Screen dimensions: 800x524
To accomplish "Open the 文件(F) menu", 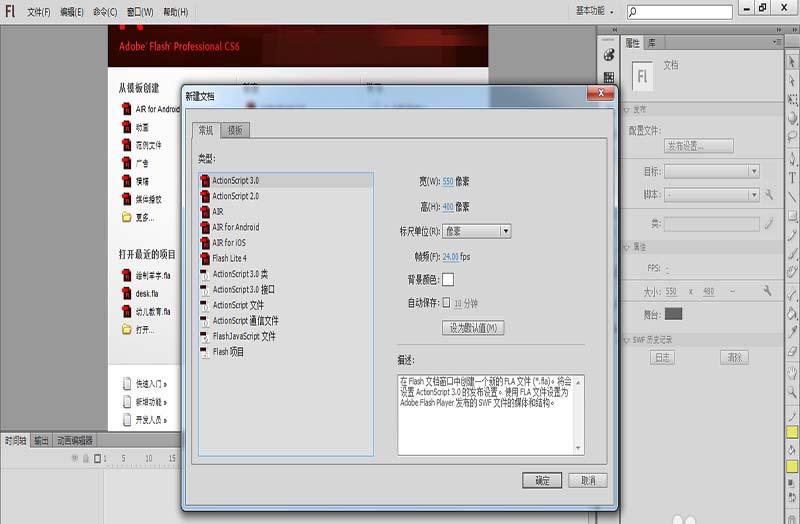I will 39,12.
